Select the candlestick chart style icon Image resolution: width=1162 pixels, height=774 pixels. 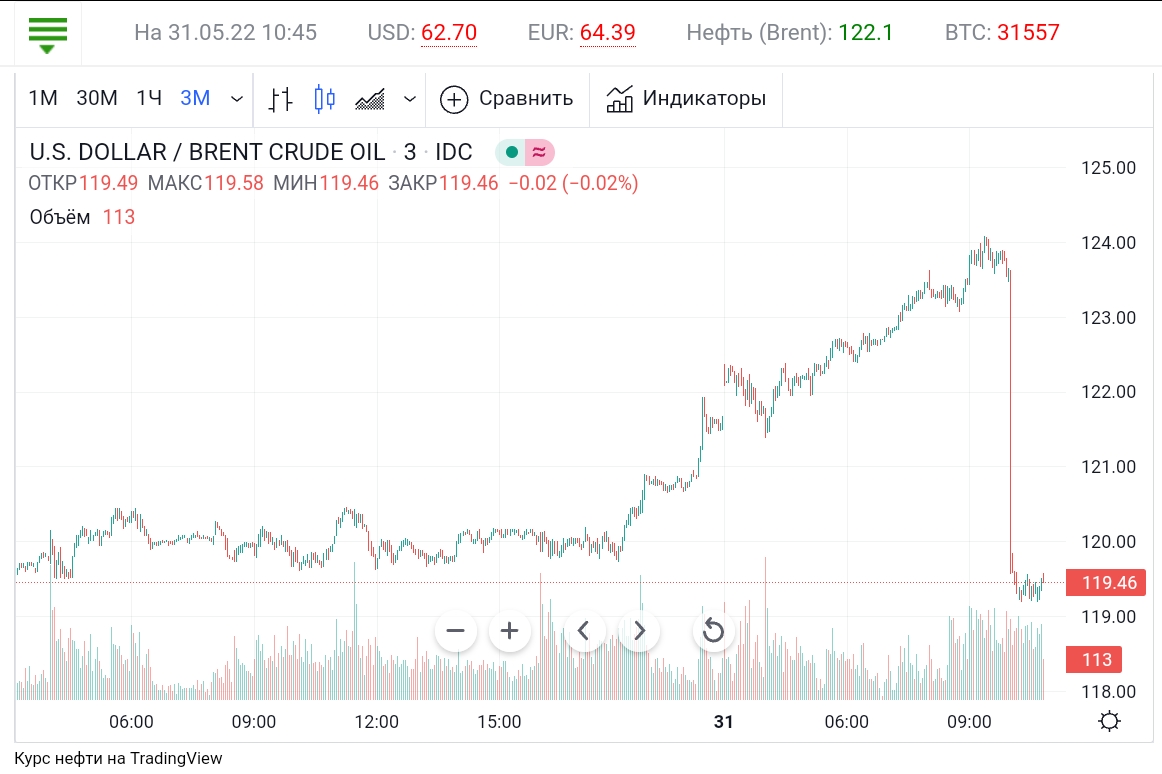325,99
